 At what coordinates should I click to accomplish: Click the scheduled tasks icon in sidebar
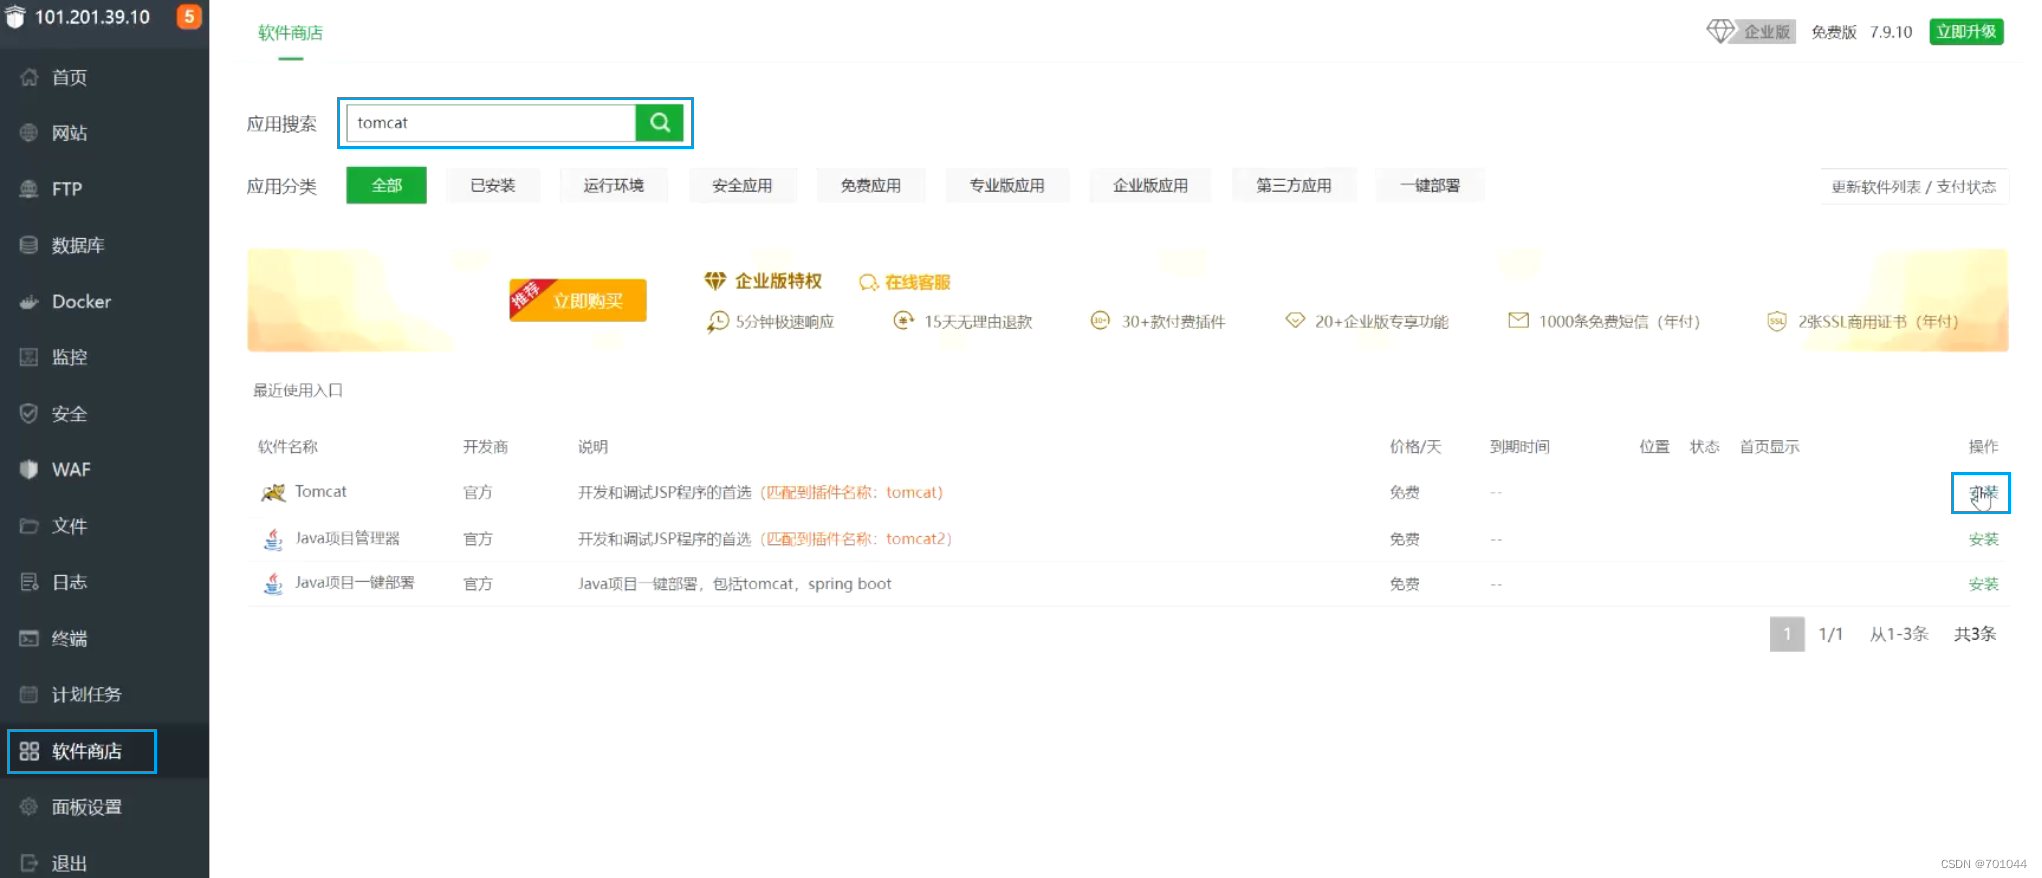pyautogui.click(x=29, y=694)
